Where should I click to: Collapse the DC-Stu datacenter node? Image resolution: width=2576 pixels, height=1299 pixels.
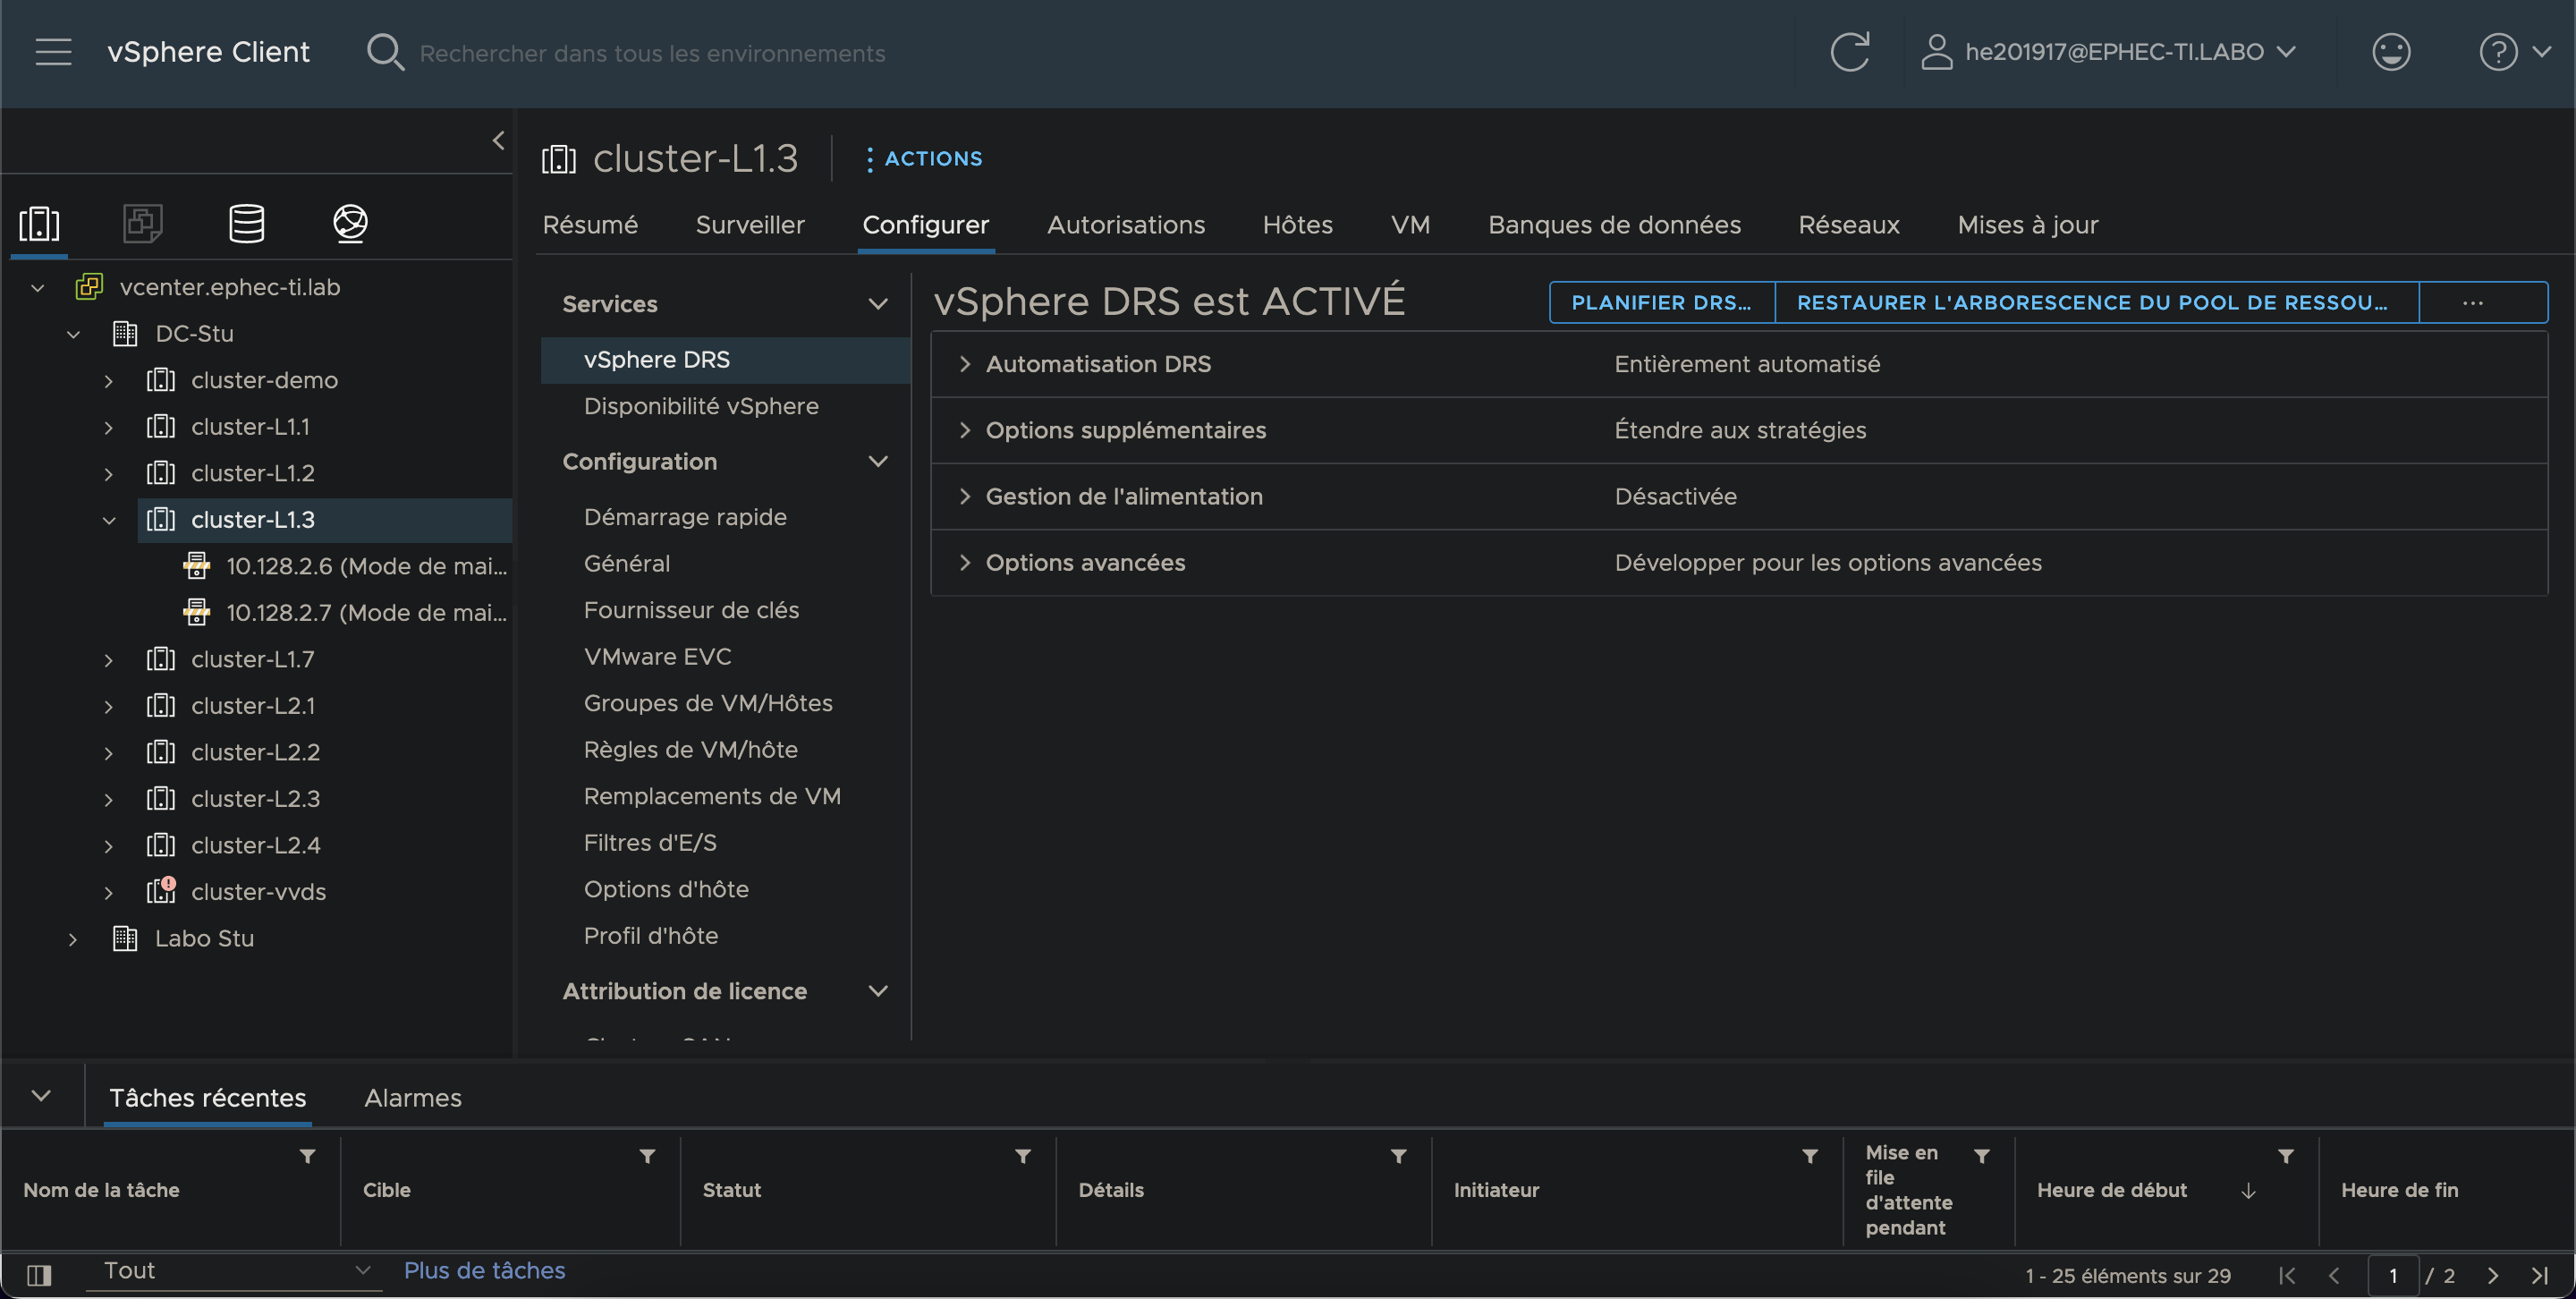coord(73,334)
